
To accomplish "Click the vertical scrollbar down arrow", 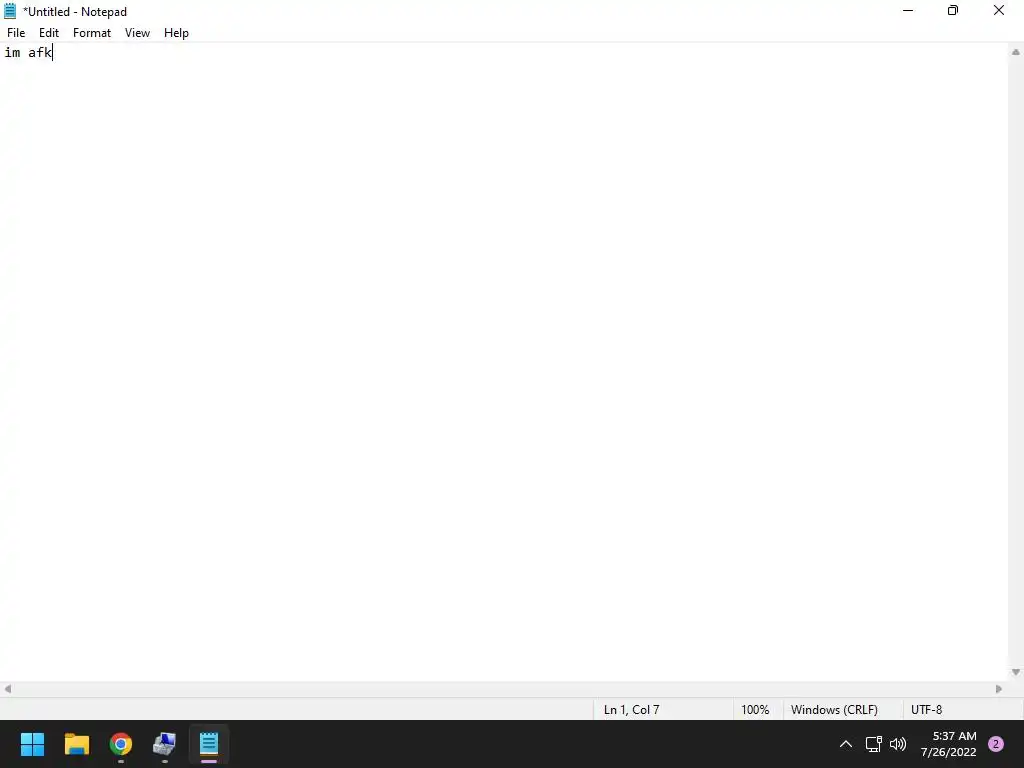I will coord(1016,672).
